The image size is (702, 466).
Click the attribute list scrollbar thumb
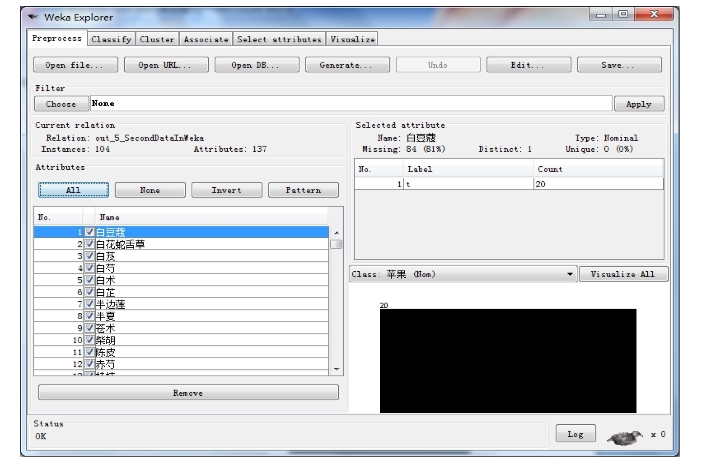pyautogui.click(x=336, y=244)
